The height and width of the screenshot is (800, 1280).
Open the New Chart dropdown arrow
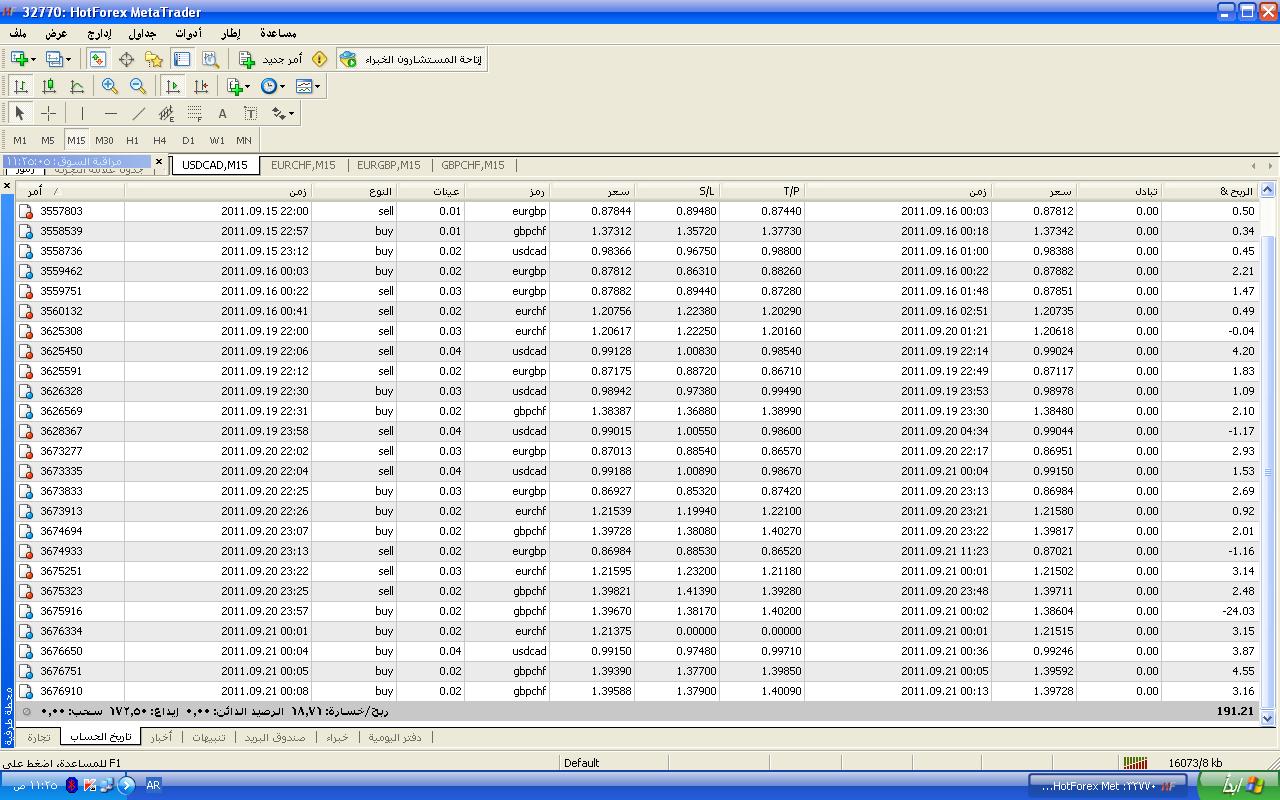[x=34, y=60]
